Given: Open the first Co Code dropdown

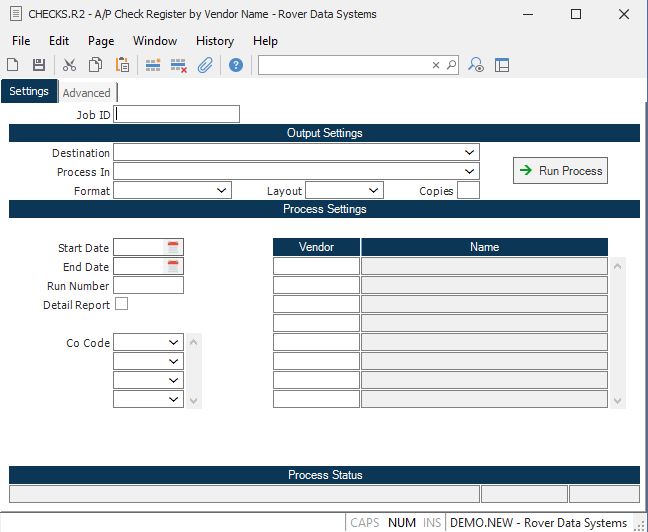Looking at the screenshot, I should (x=174, y=342).
